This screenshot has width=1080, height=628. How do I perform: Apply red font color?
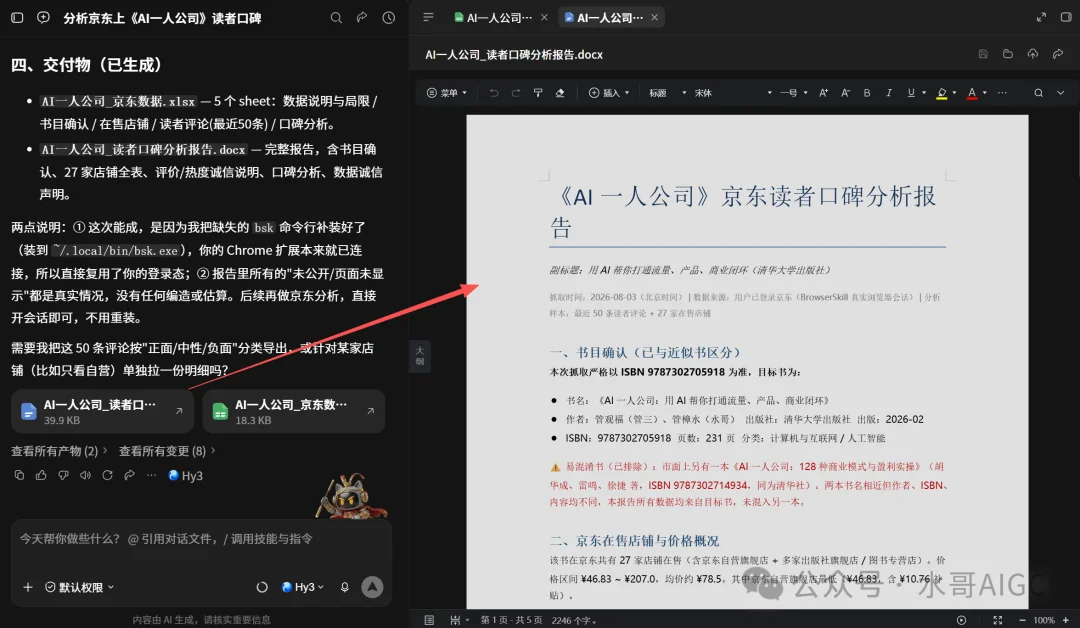click(972, 93)
